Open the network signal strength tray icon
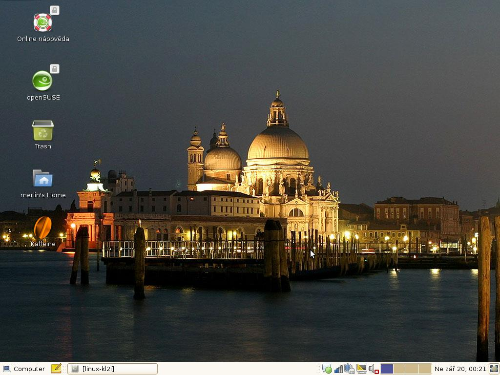Image resolution: width=500 pixels, height=375 pixels. click(339, 369)
